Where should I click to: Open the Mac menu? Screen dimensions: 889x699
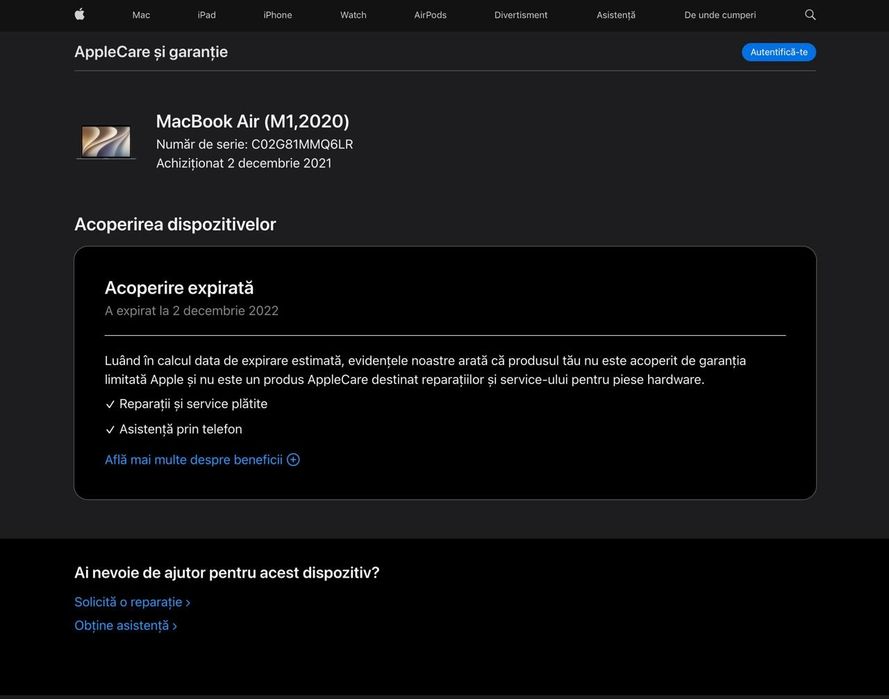[x=141, y=15]
